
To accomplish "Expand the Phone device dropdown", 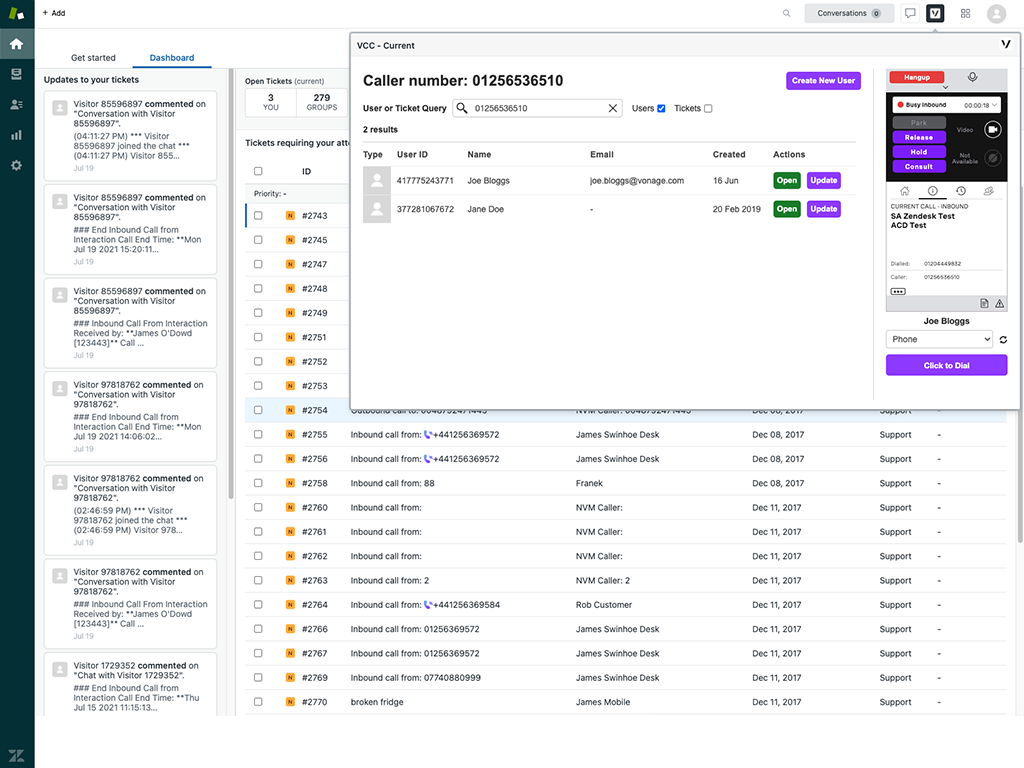I will pos(939,339).
